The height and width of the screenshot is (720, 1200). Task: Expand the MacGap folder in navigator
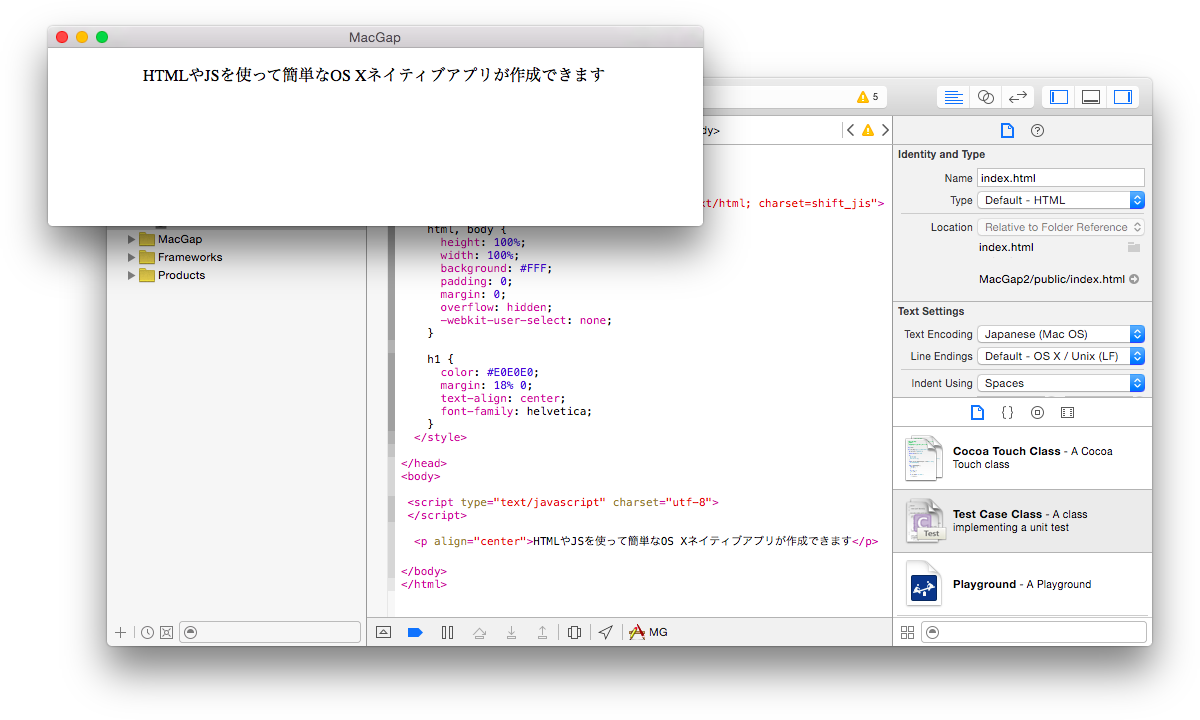(131, 239)
